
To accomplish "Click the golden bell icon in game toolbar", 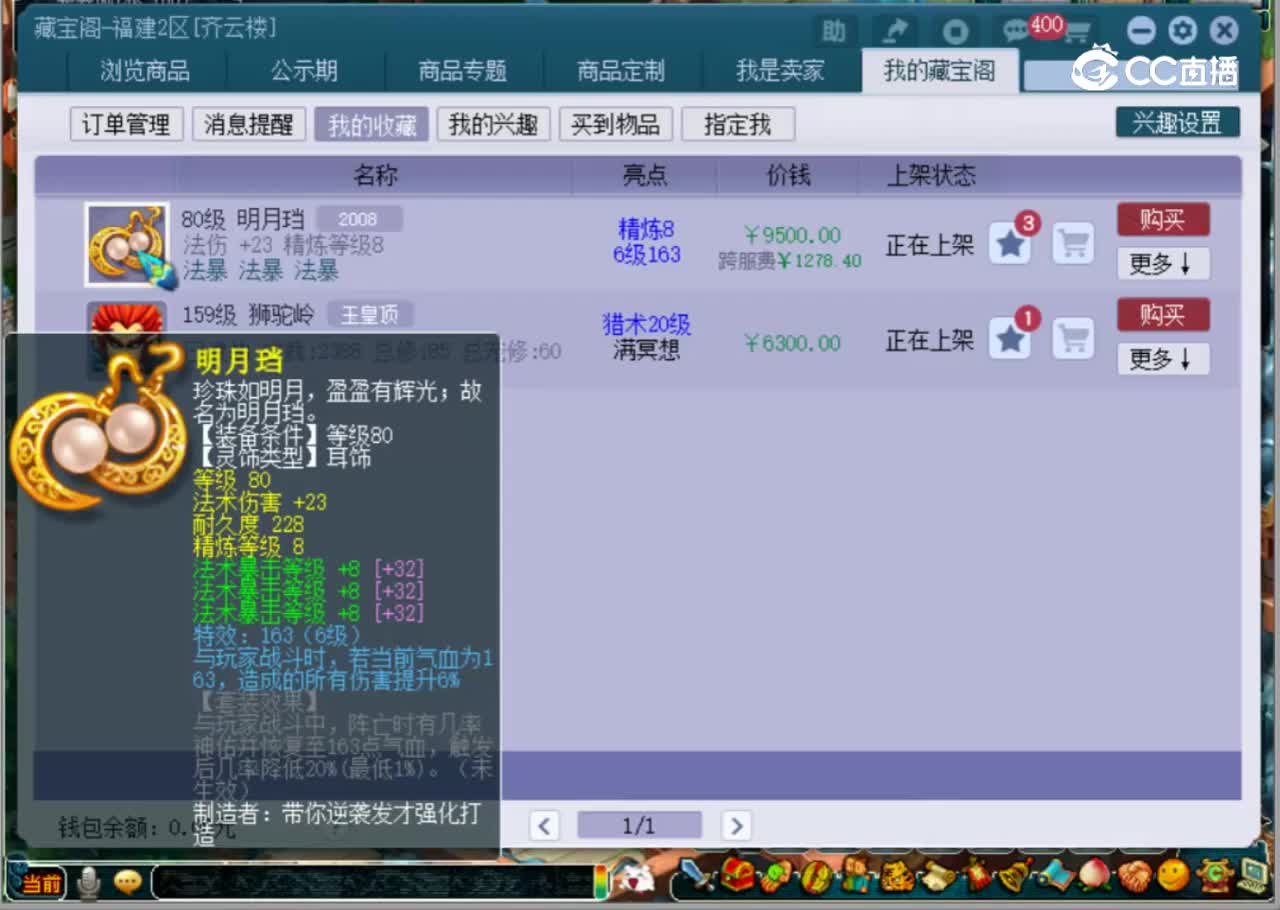I will tap(1017, 876).
